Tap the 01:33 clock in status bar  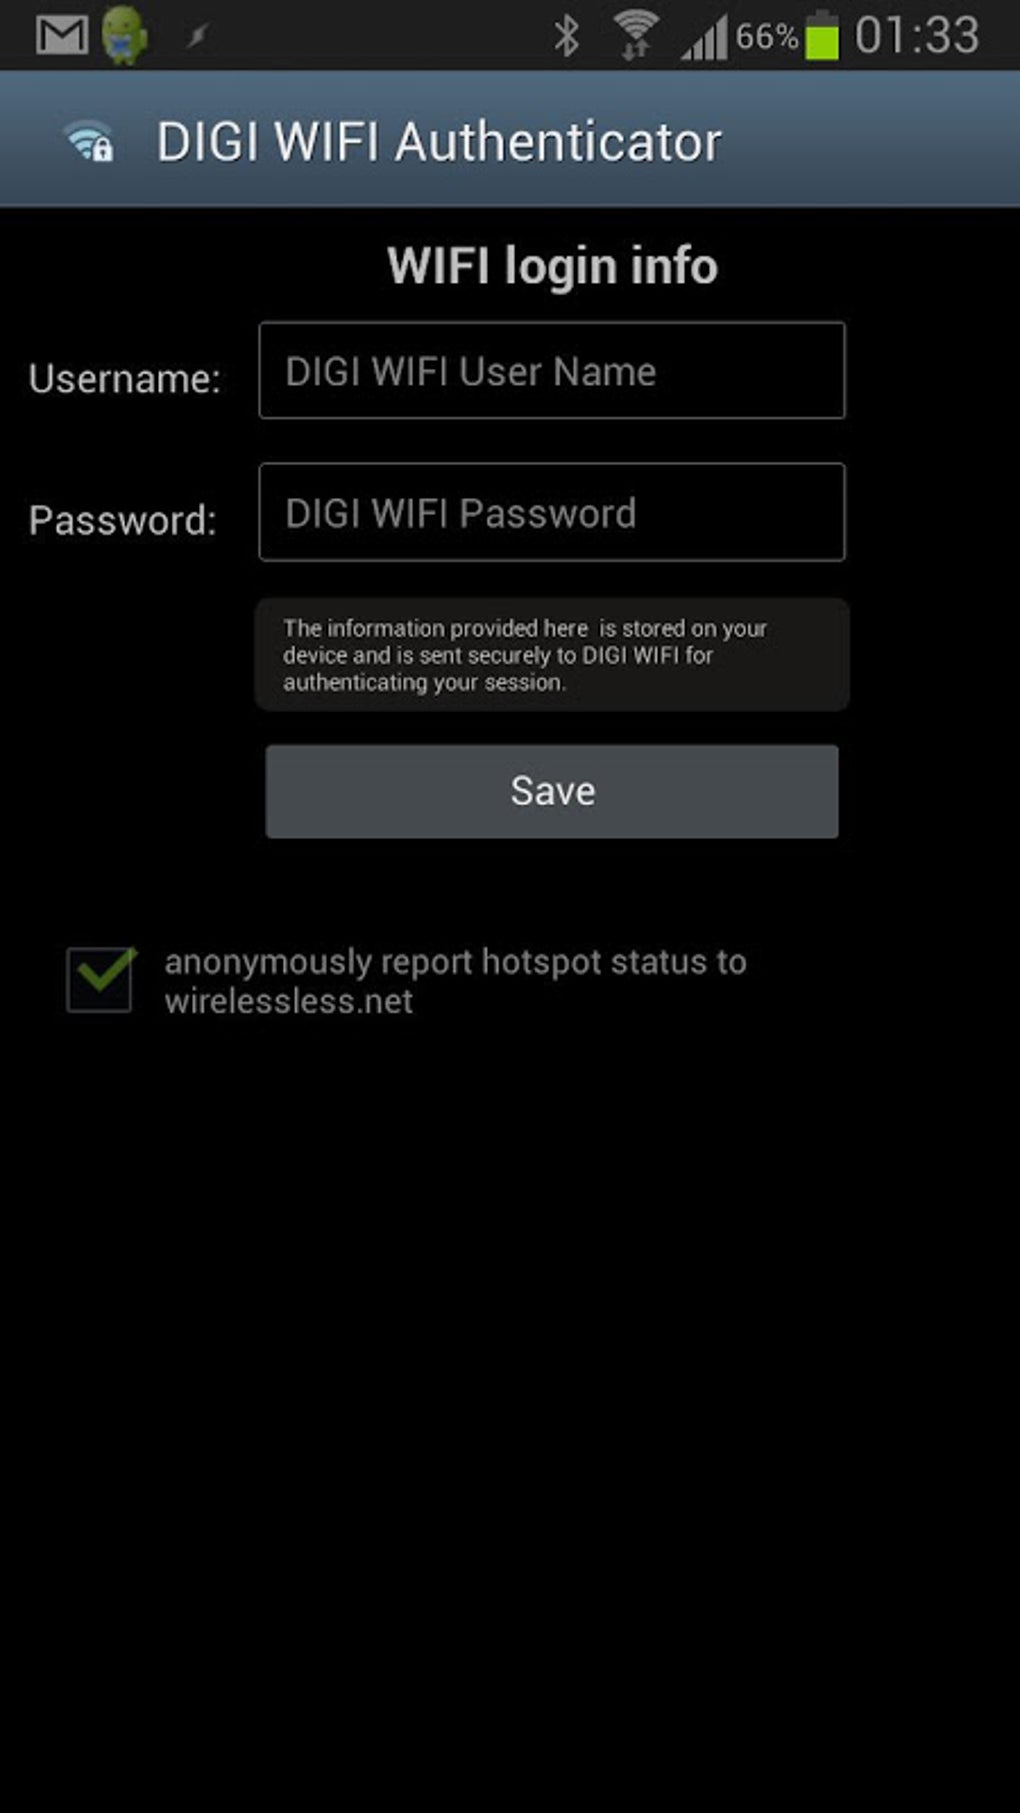tap(917, 36)
